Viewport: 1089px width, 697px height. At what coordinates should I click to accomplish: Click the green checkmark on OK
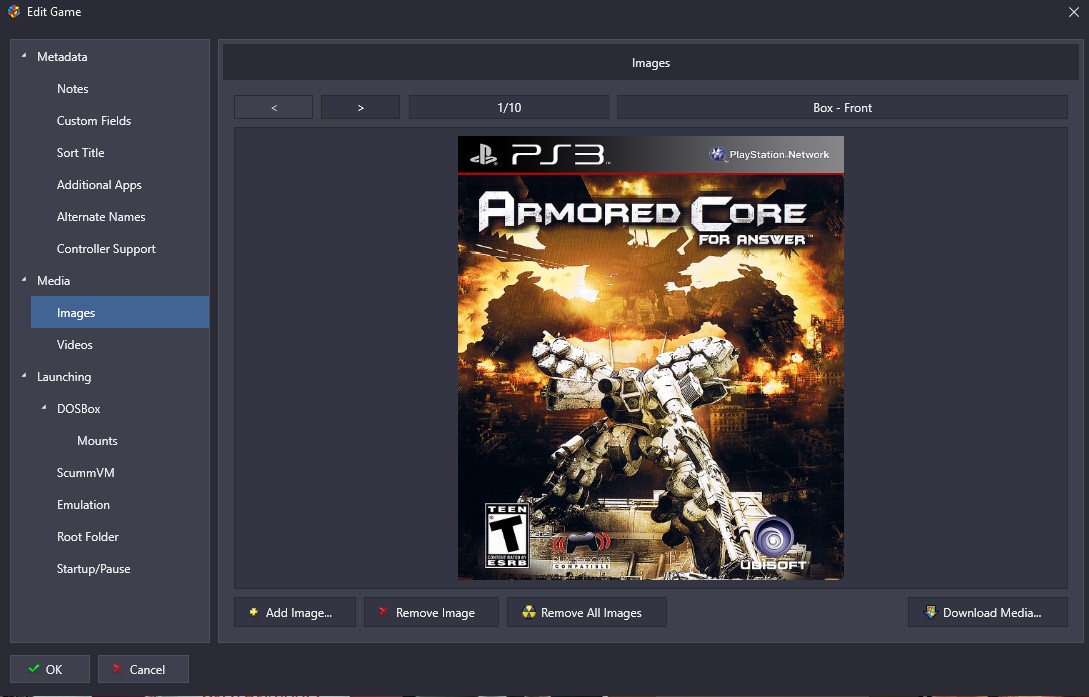point(33,669)
